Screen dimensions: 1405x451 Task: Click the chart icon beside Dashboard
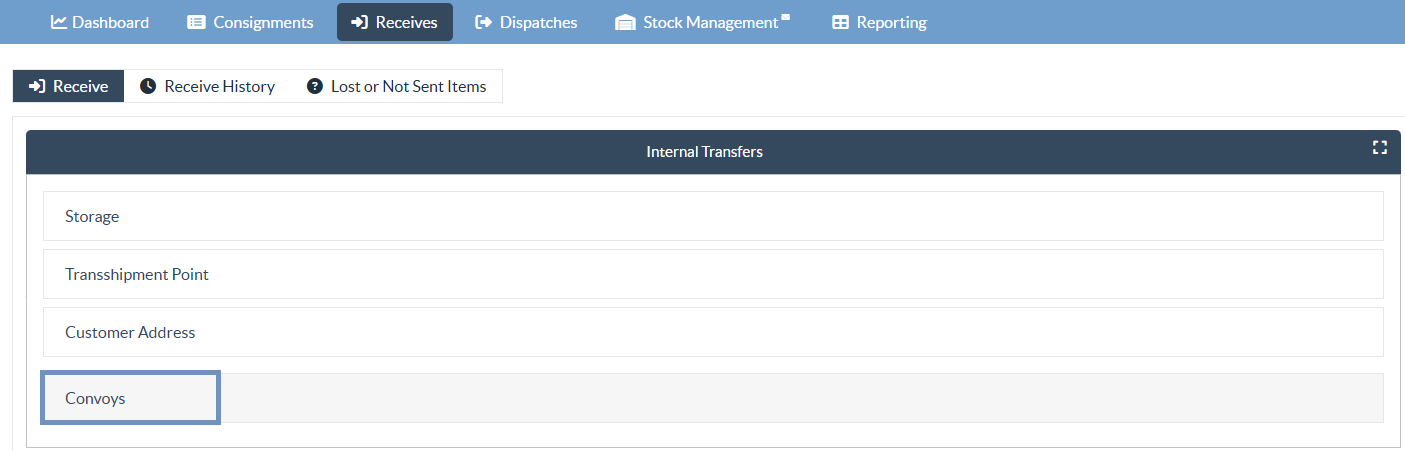coord(59,22)
